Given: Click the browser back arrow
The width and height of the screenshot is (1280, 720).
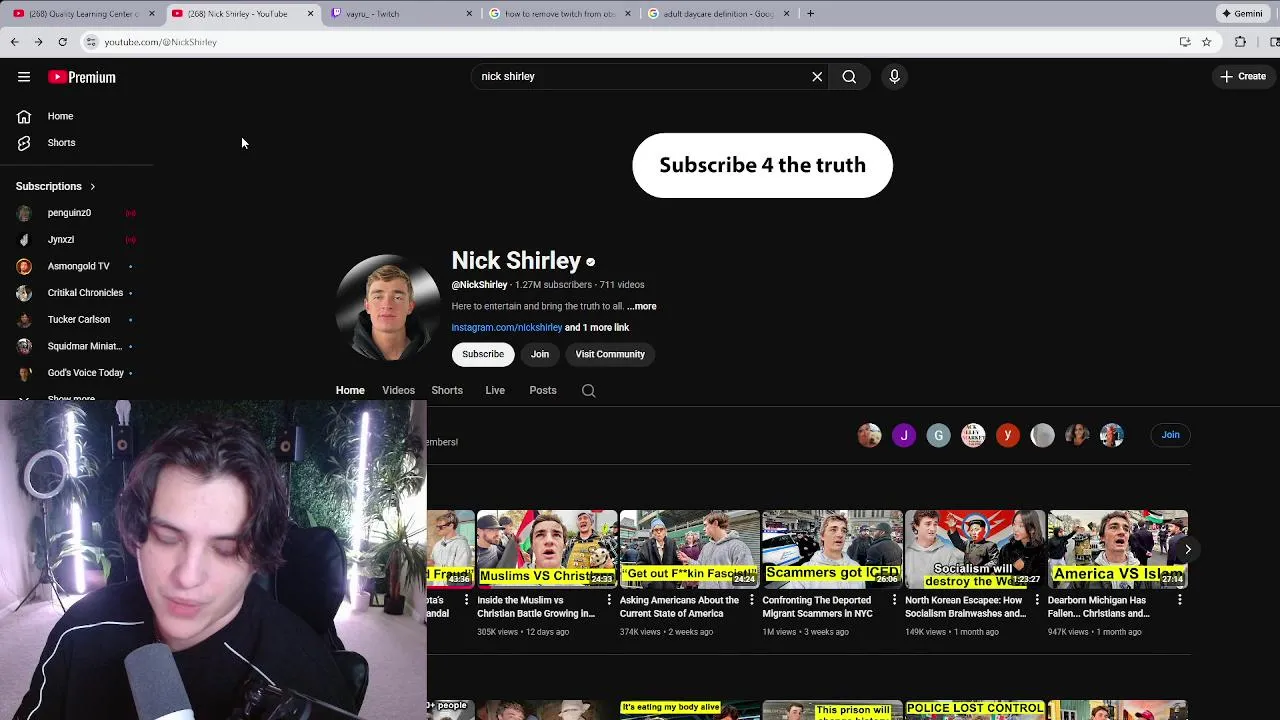Looking at the screenshot, I should coord(14,42).
